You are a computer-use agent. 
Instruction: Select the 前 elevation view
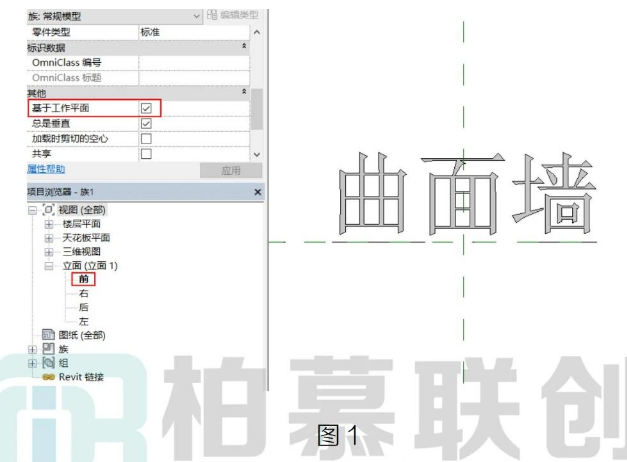pyautogui.click(x=84, y=279)
